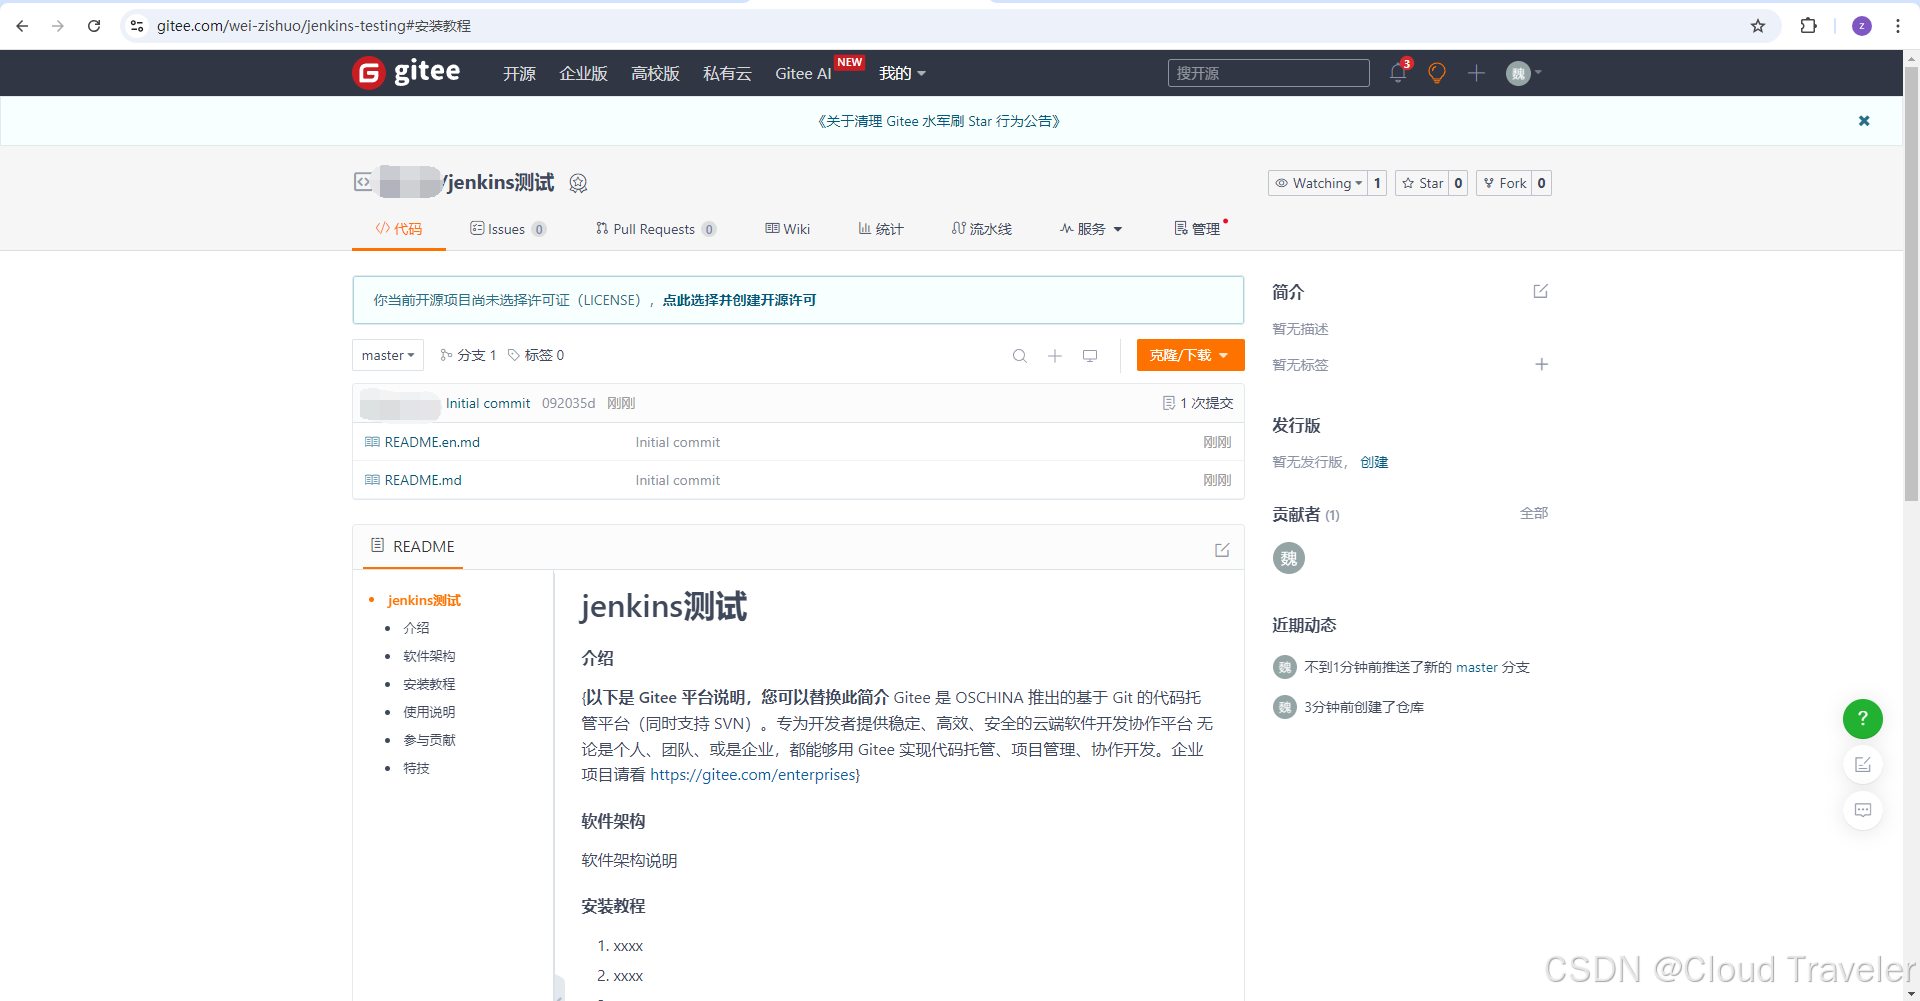Click the badge icon beside jenkins测试 title
Image resolution: width=1920 pixels, height=1001 pixels.
click(578, 183)
